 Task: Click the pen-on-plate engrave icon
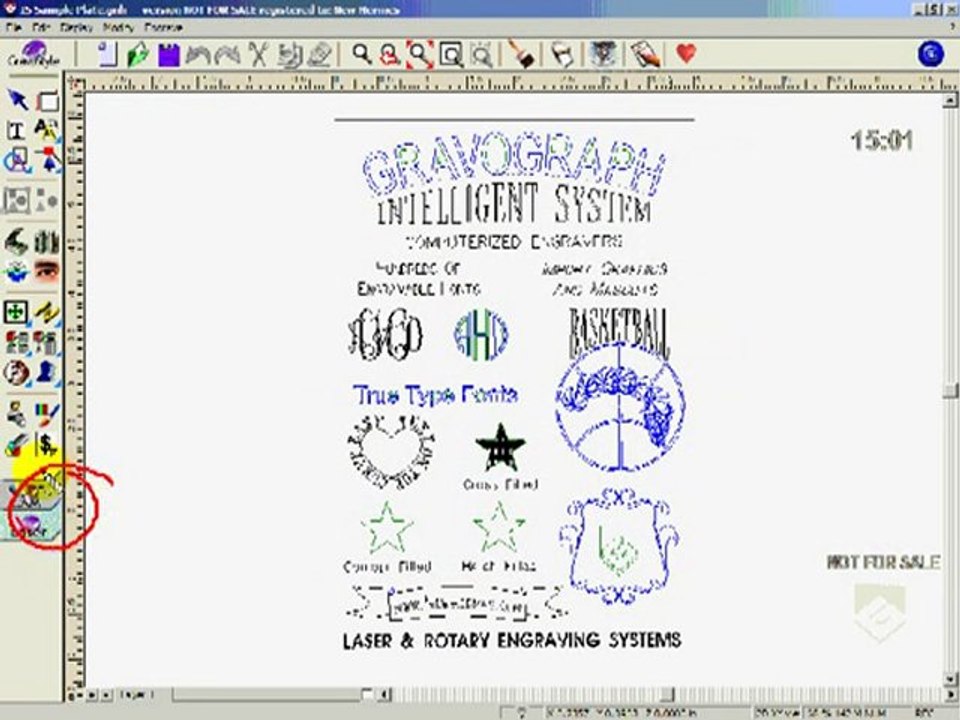coord(645,54)
